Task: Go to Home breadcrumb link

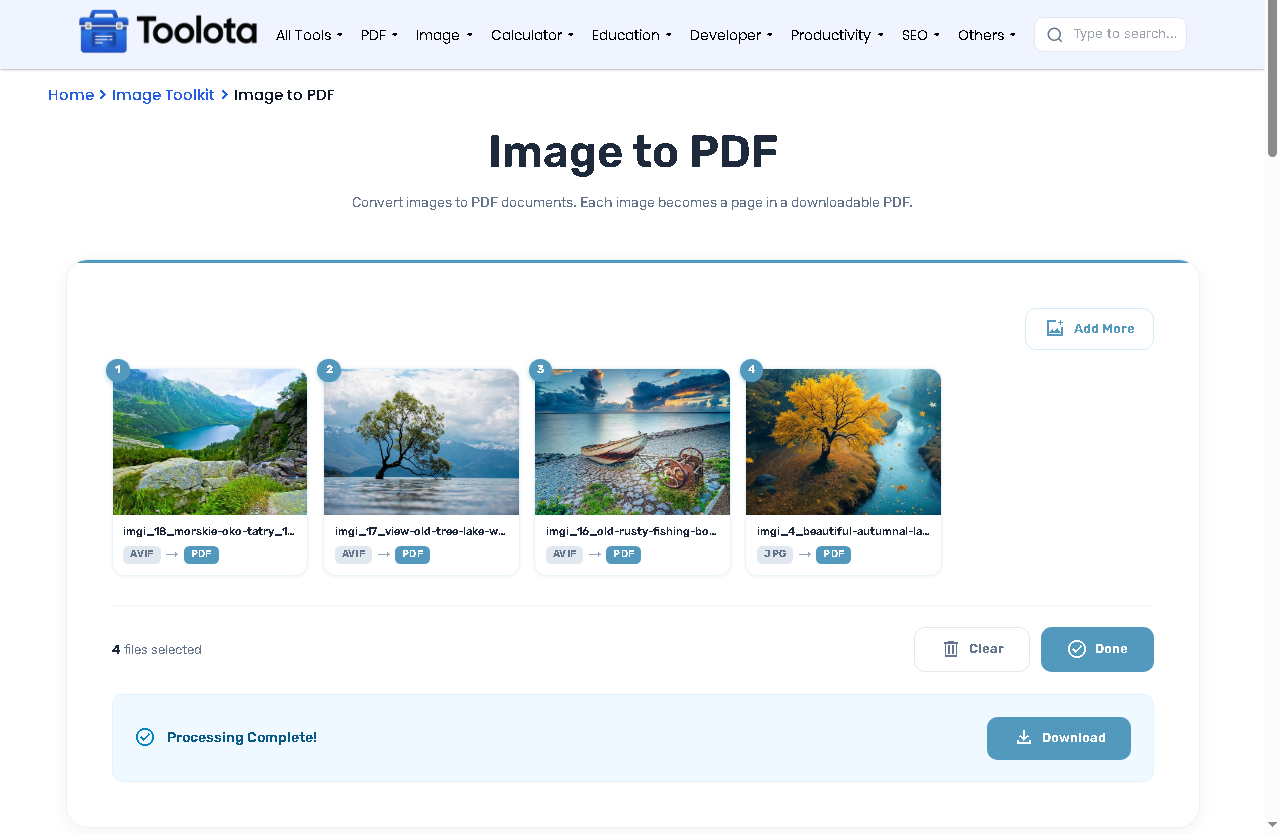Action: click(71, 95)
